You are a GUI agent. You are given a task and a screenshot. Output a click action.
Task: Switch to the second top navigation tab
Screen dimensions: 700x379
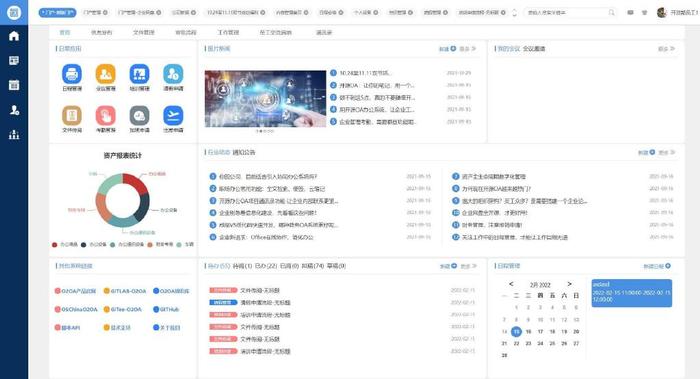pos(101,33)
